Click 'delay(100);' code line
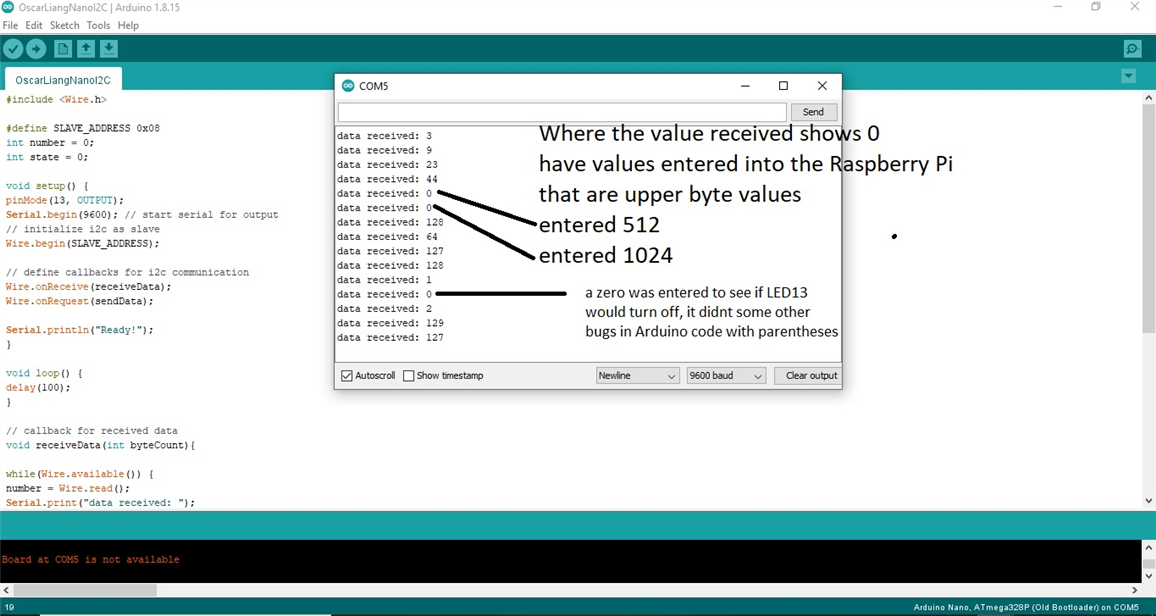1156x616 pixels. point(38,388)
